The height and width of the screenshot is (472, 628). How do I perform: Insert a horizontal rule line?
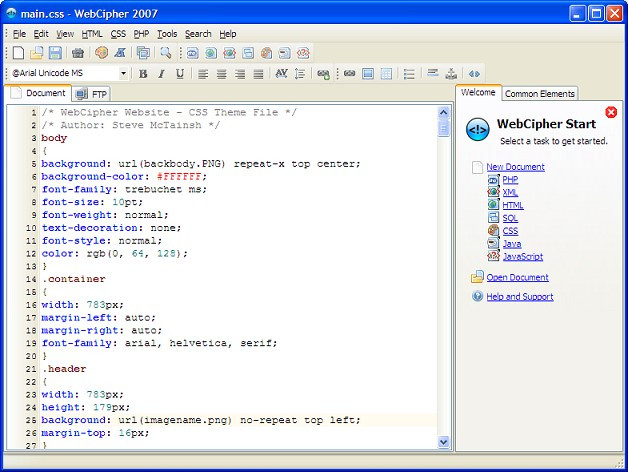[433, 73]
